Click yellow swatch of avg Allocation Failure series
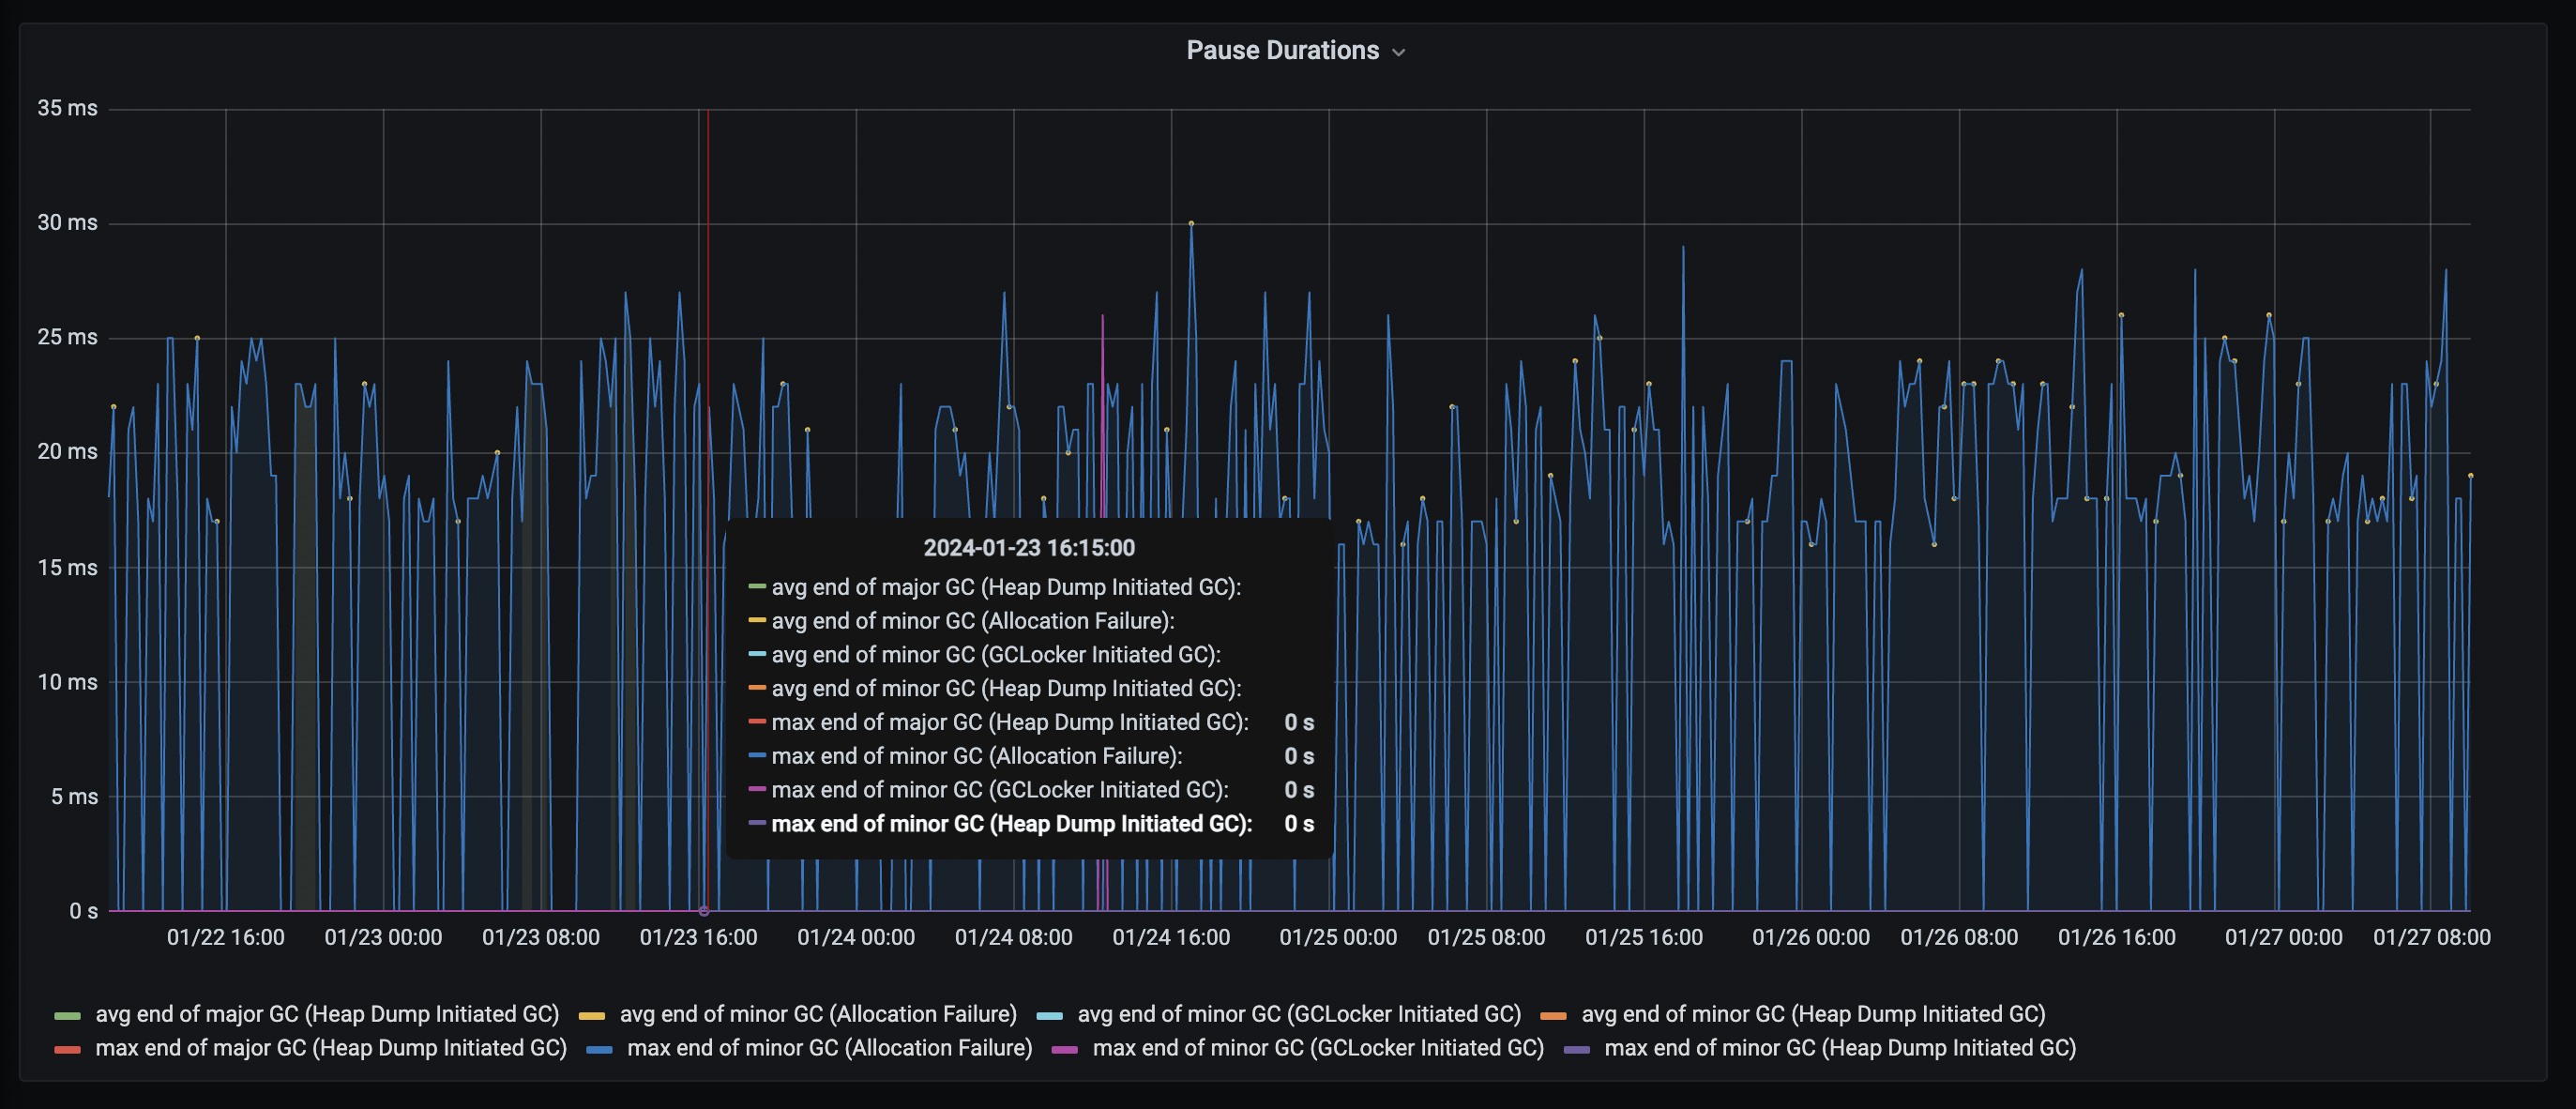 [592, 1016]
